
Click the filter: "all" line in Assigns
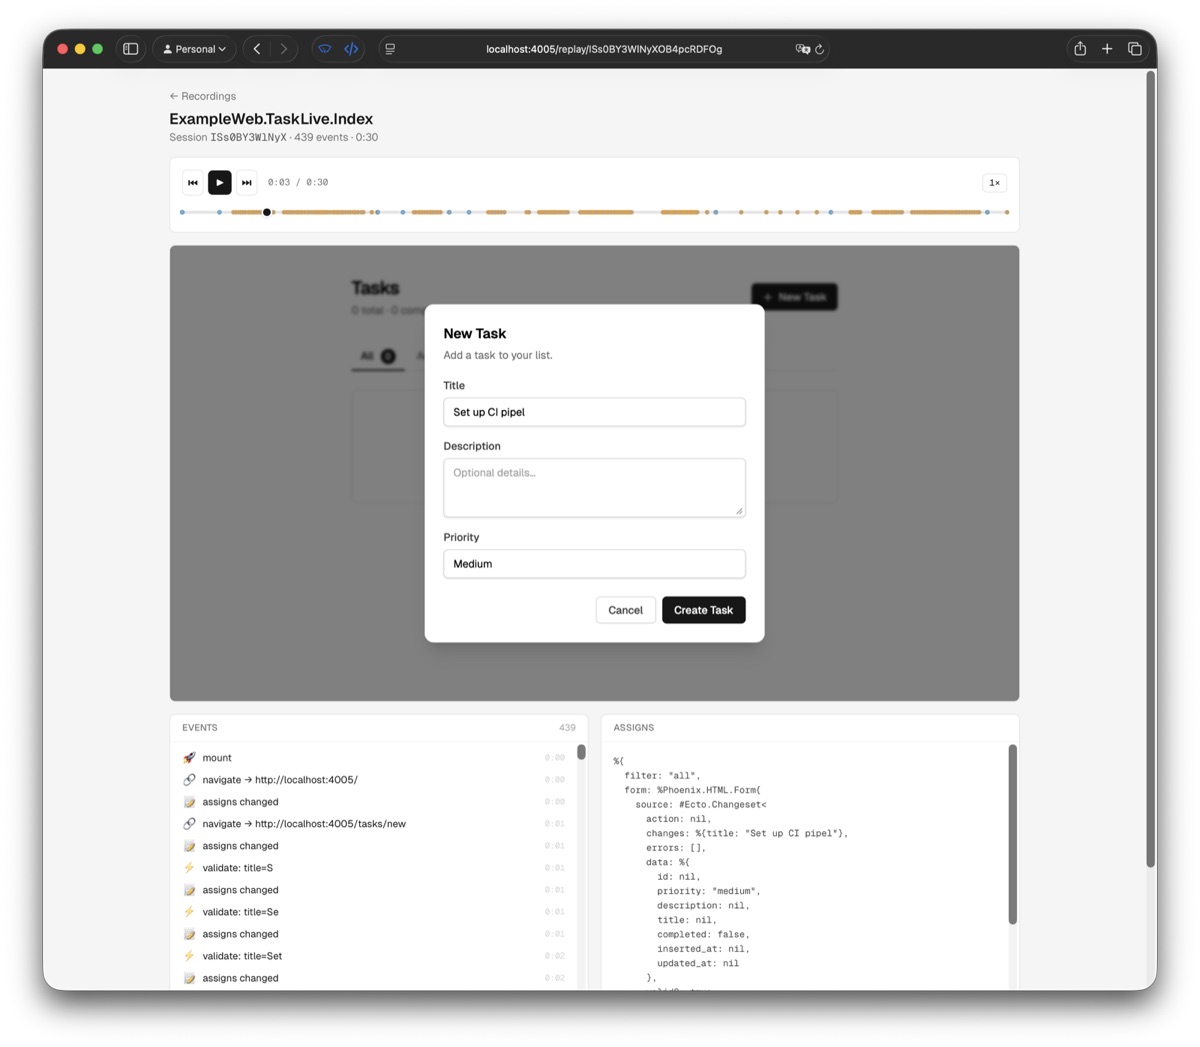663,775
